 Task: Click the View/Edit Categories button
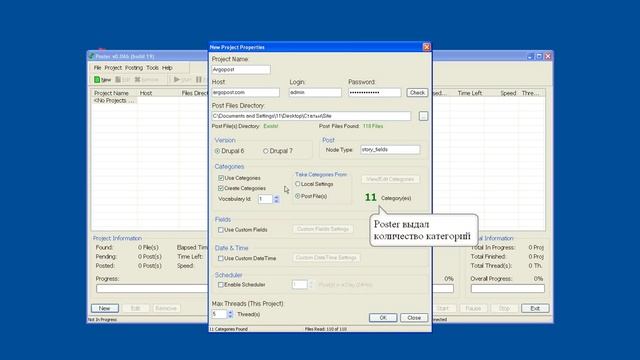click(390, 179)
